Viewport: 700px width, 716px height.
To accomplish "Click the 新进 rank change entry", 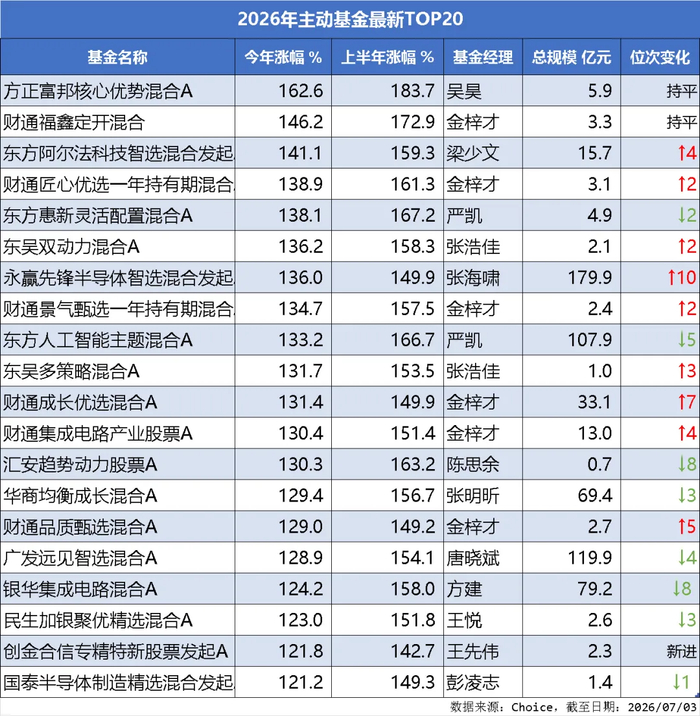I will pyautogui.click(x=681, y=652).
